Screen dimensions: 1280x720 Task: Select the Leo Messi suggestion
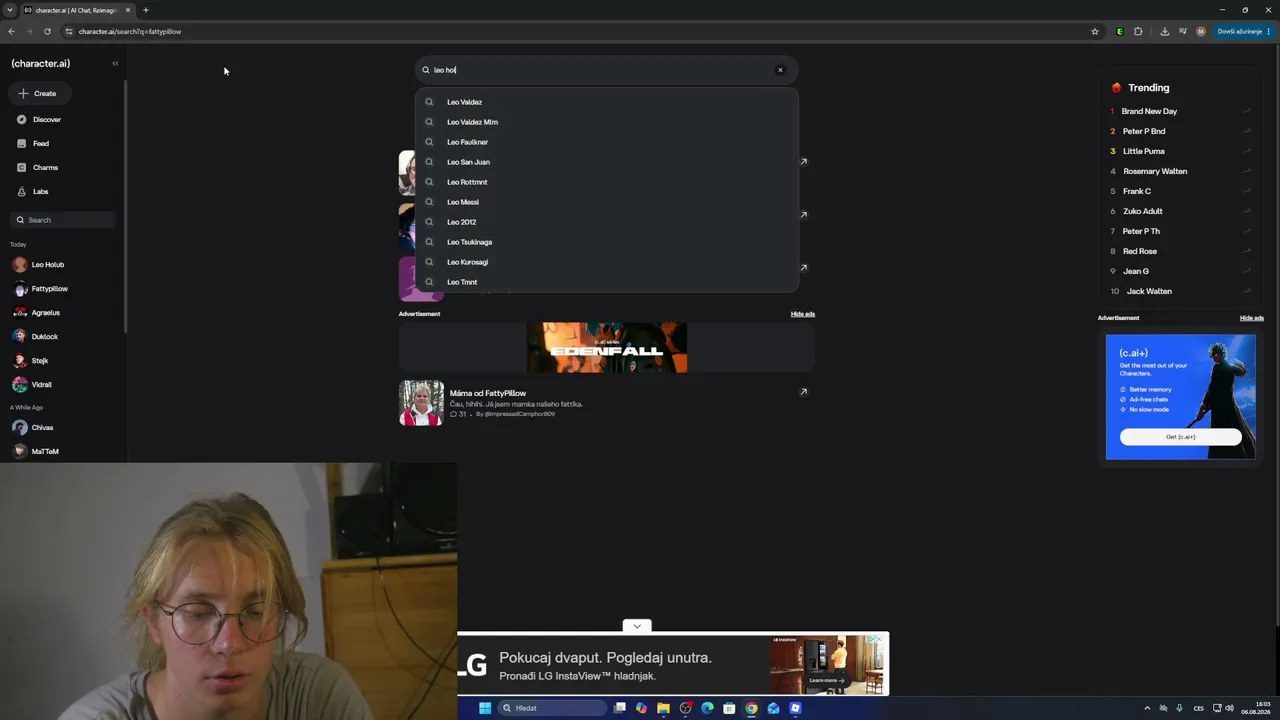point(607,202)
